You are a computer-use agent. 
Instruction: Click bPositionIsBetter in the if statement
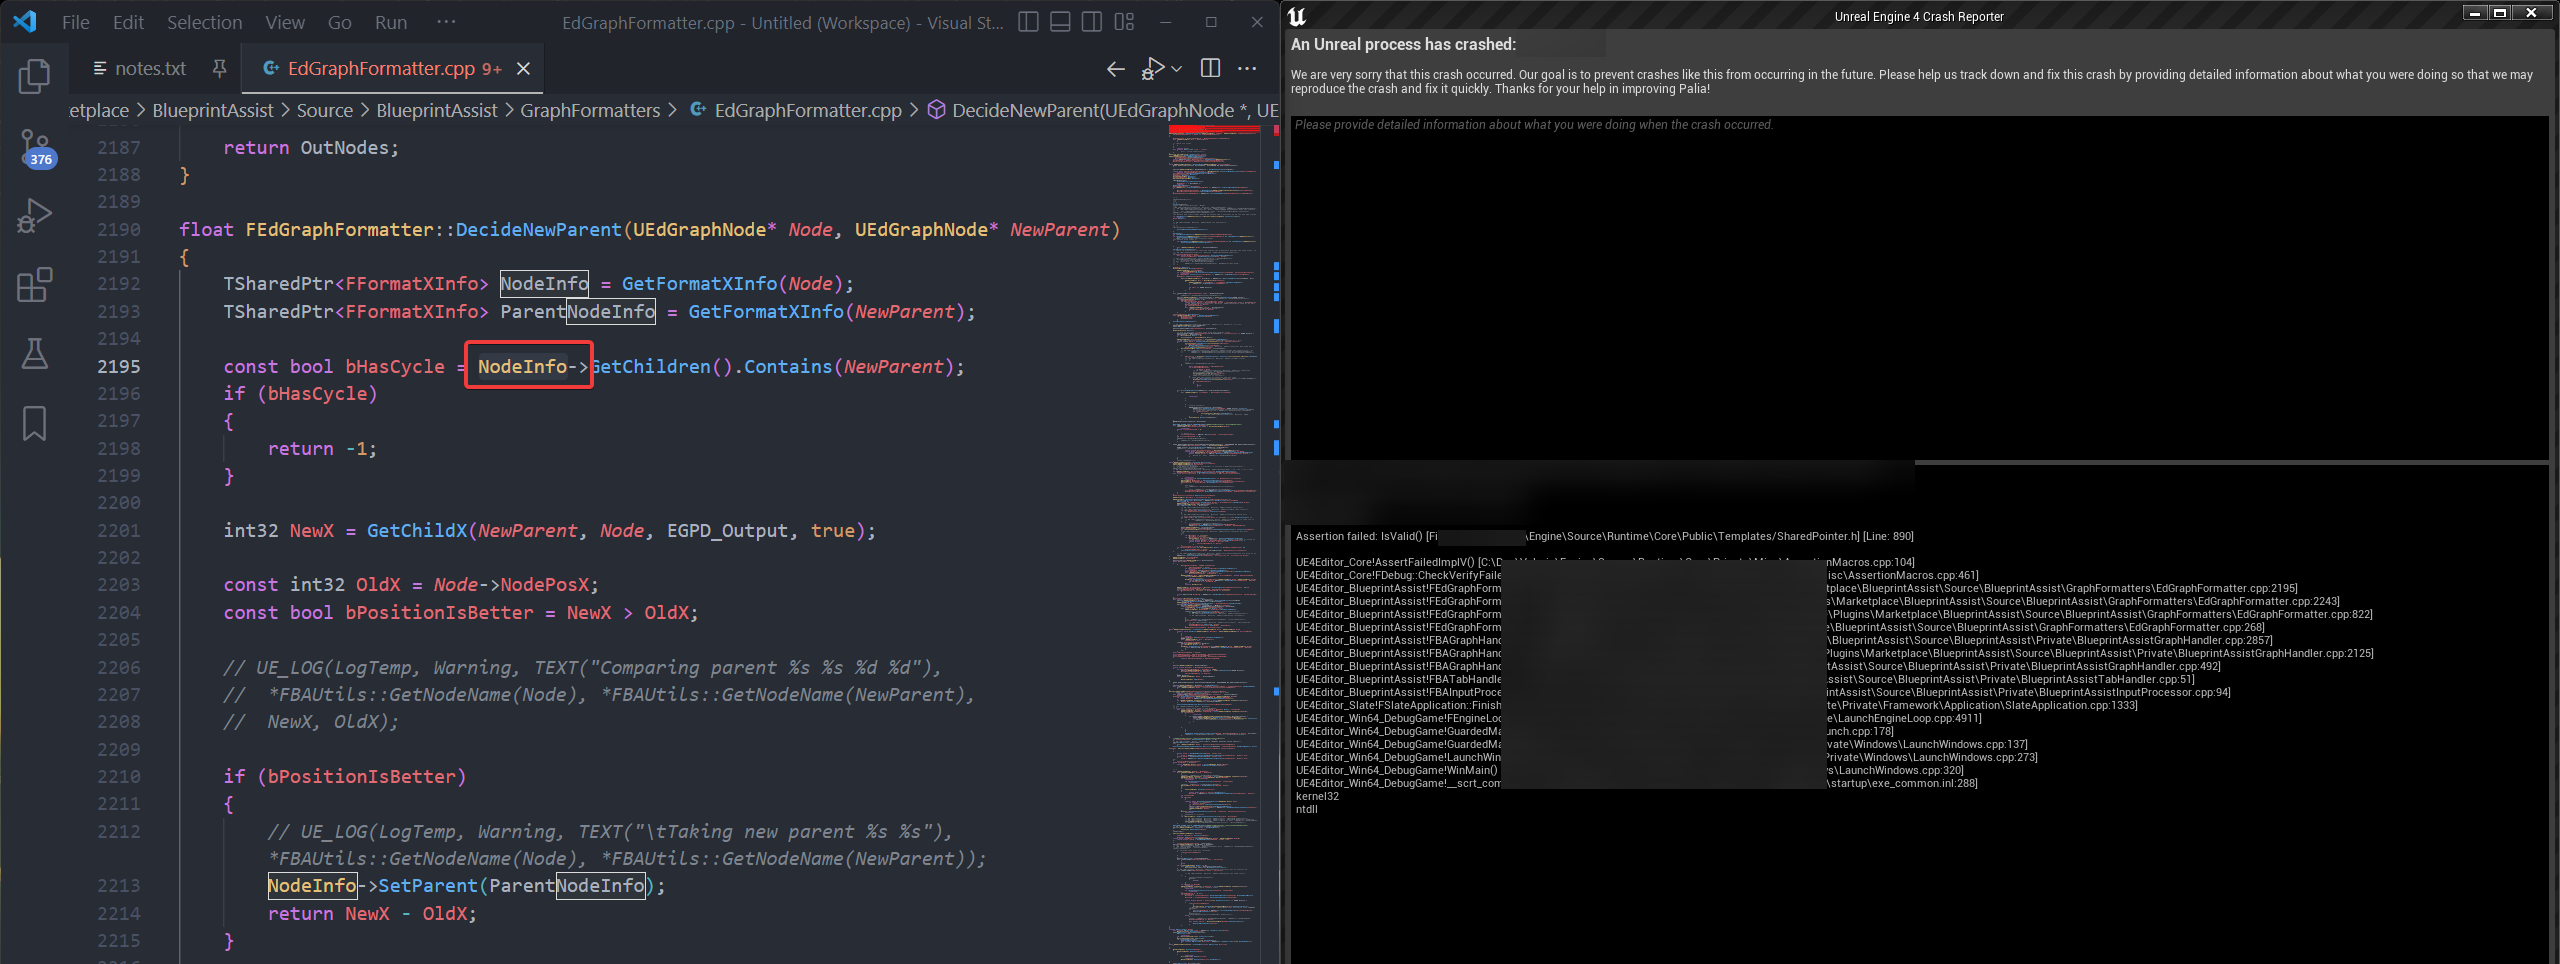point(361,776)
